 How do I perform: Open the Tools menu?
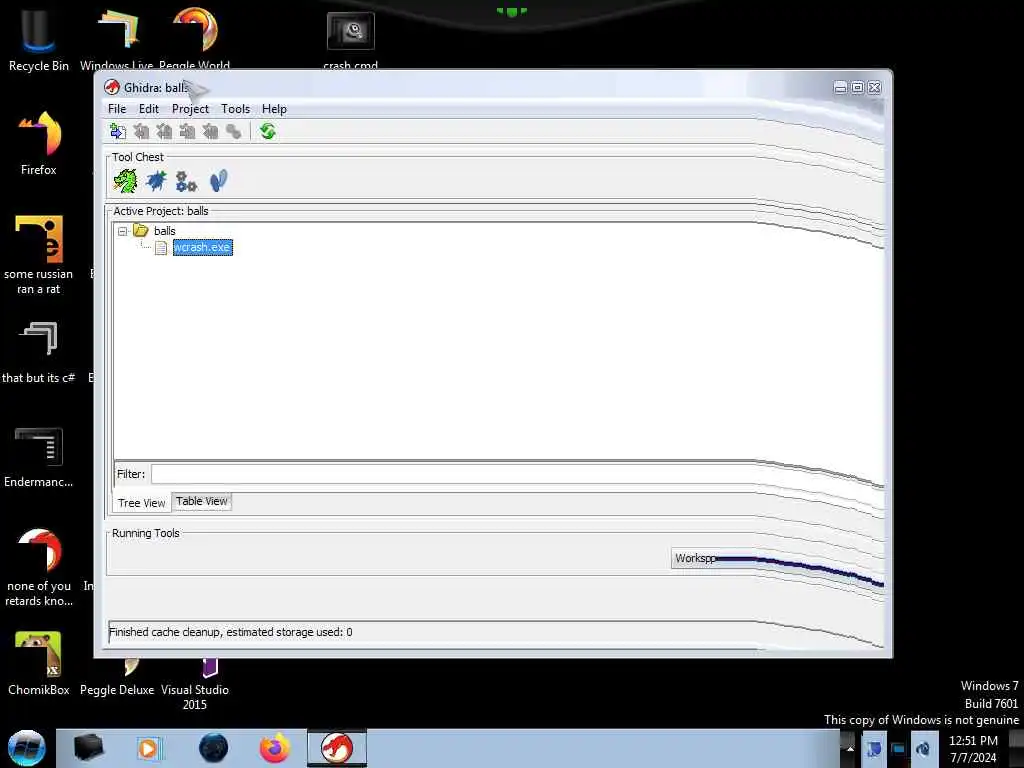point(235,109)
